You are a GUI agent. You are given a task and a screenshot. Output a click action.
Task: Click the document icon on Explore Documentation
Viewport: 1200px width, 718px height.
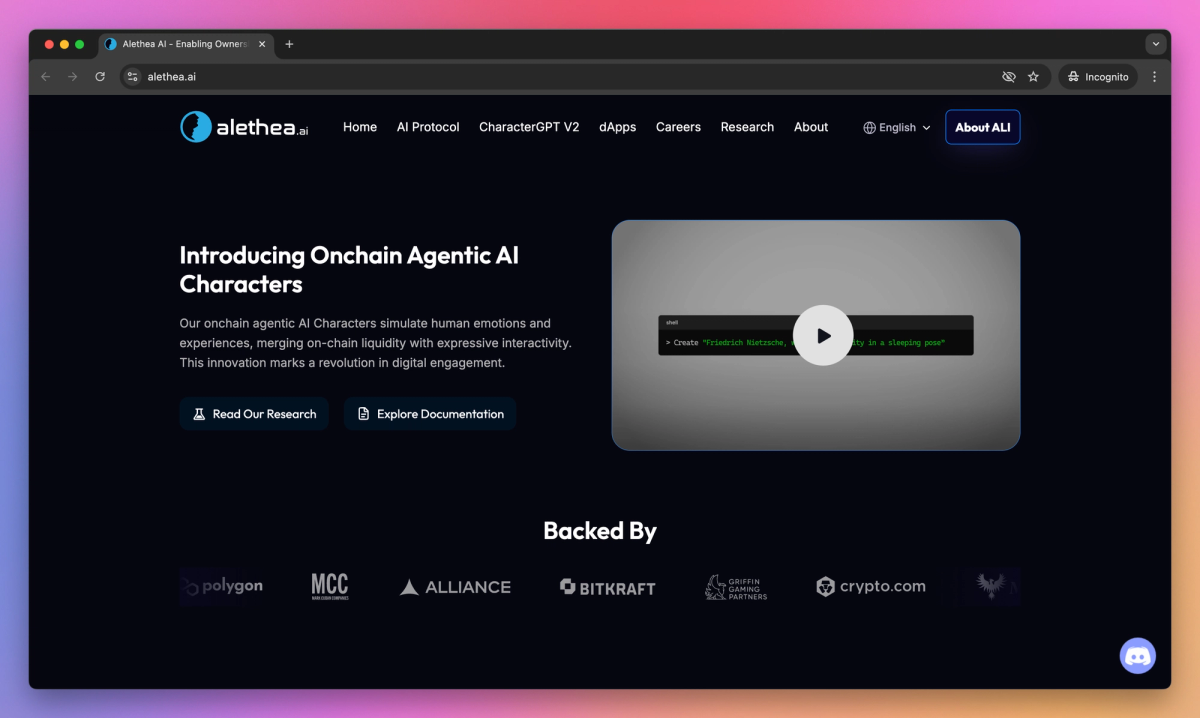click(363, 414)
